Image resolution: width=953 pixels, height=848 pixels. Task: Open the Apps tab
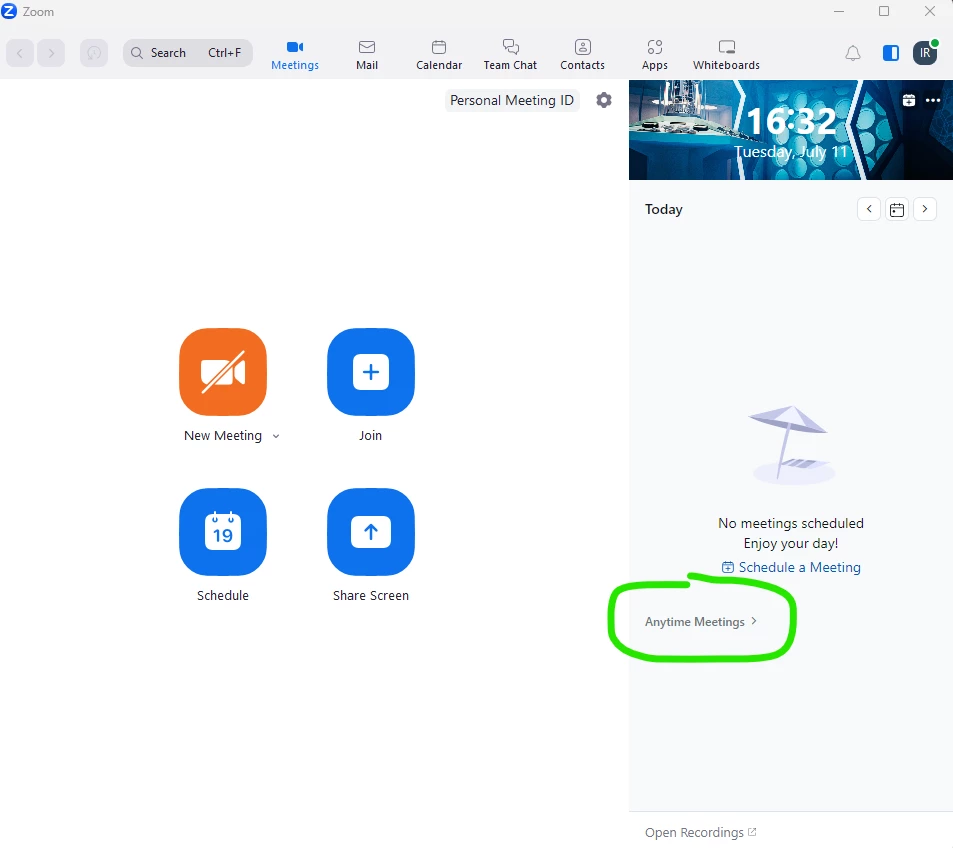point(655,55)
